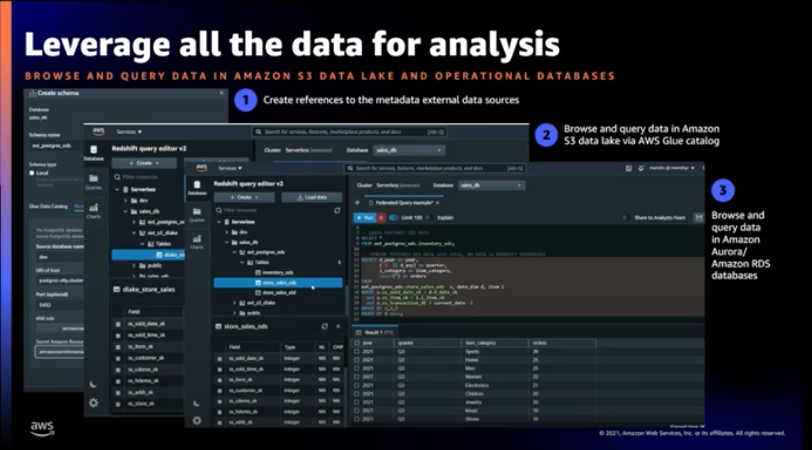Refresh the resource tree in the front editor

[x=337, y=210]
